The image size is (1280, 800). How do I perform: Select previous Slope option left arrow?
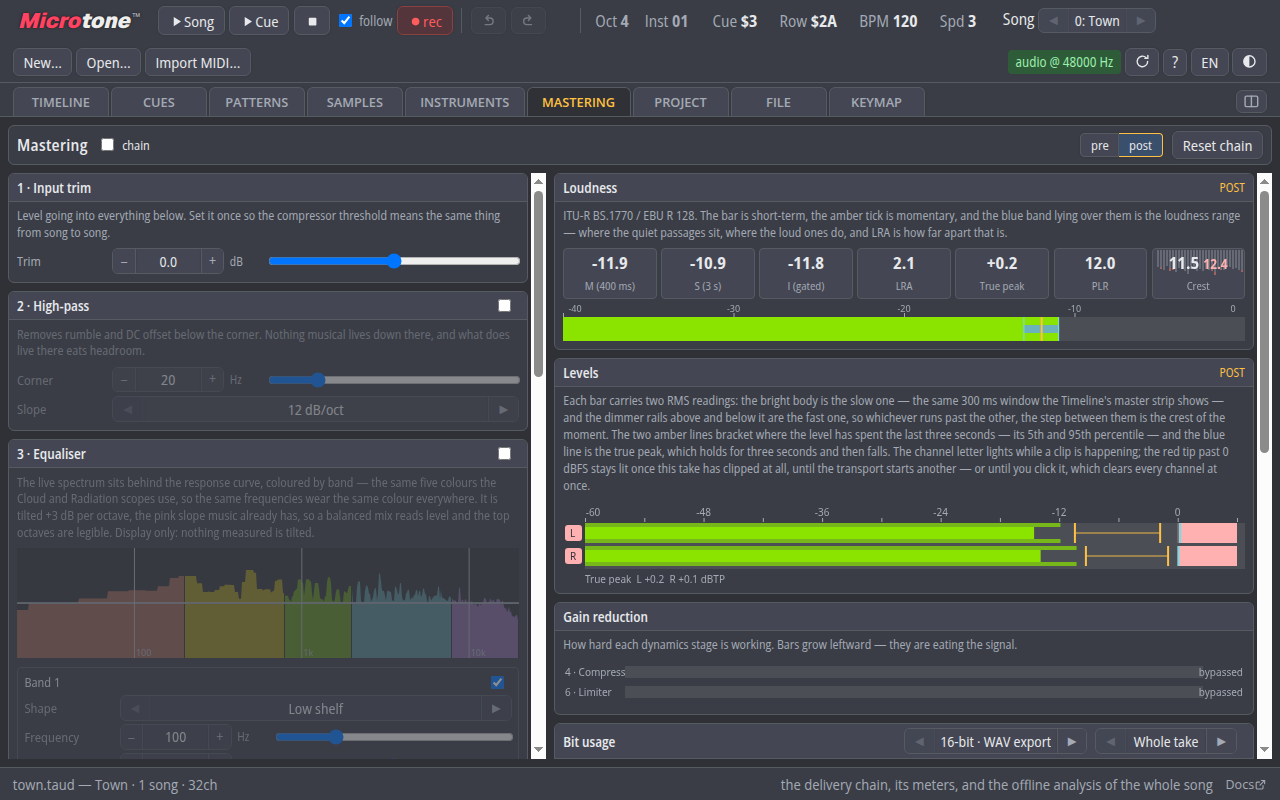127,409
